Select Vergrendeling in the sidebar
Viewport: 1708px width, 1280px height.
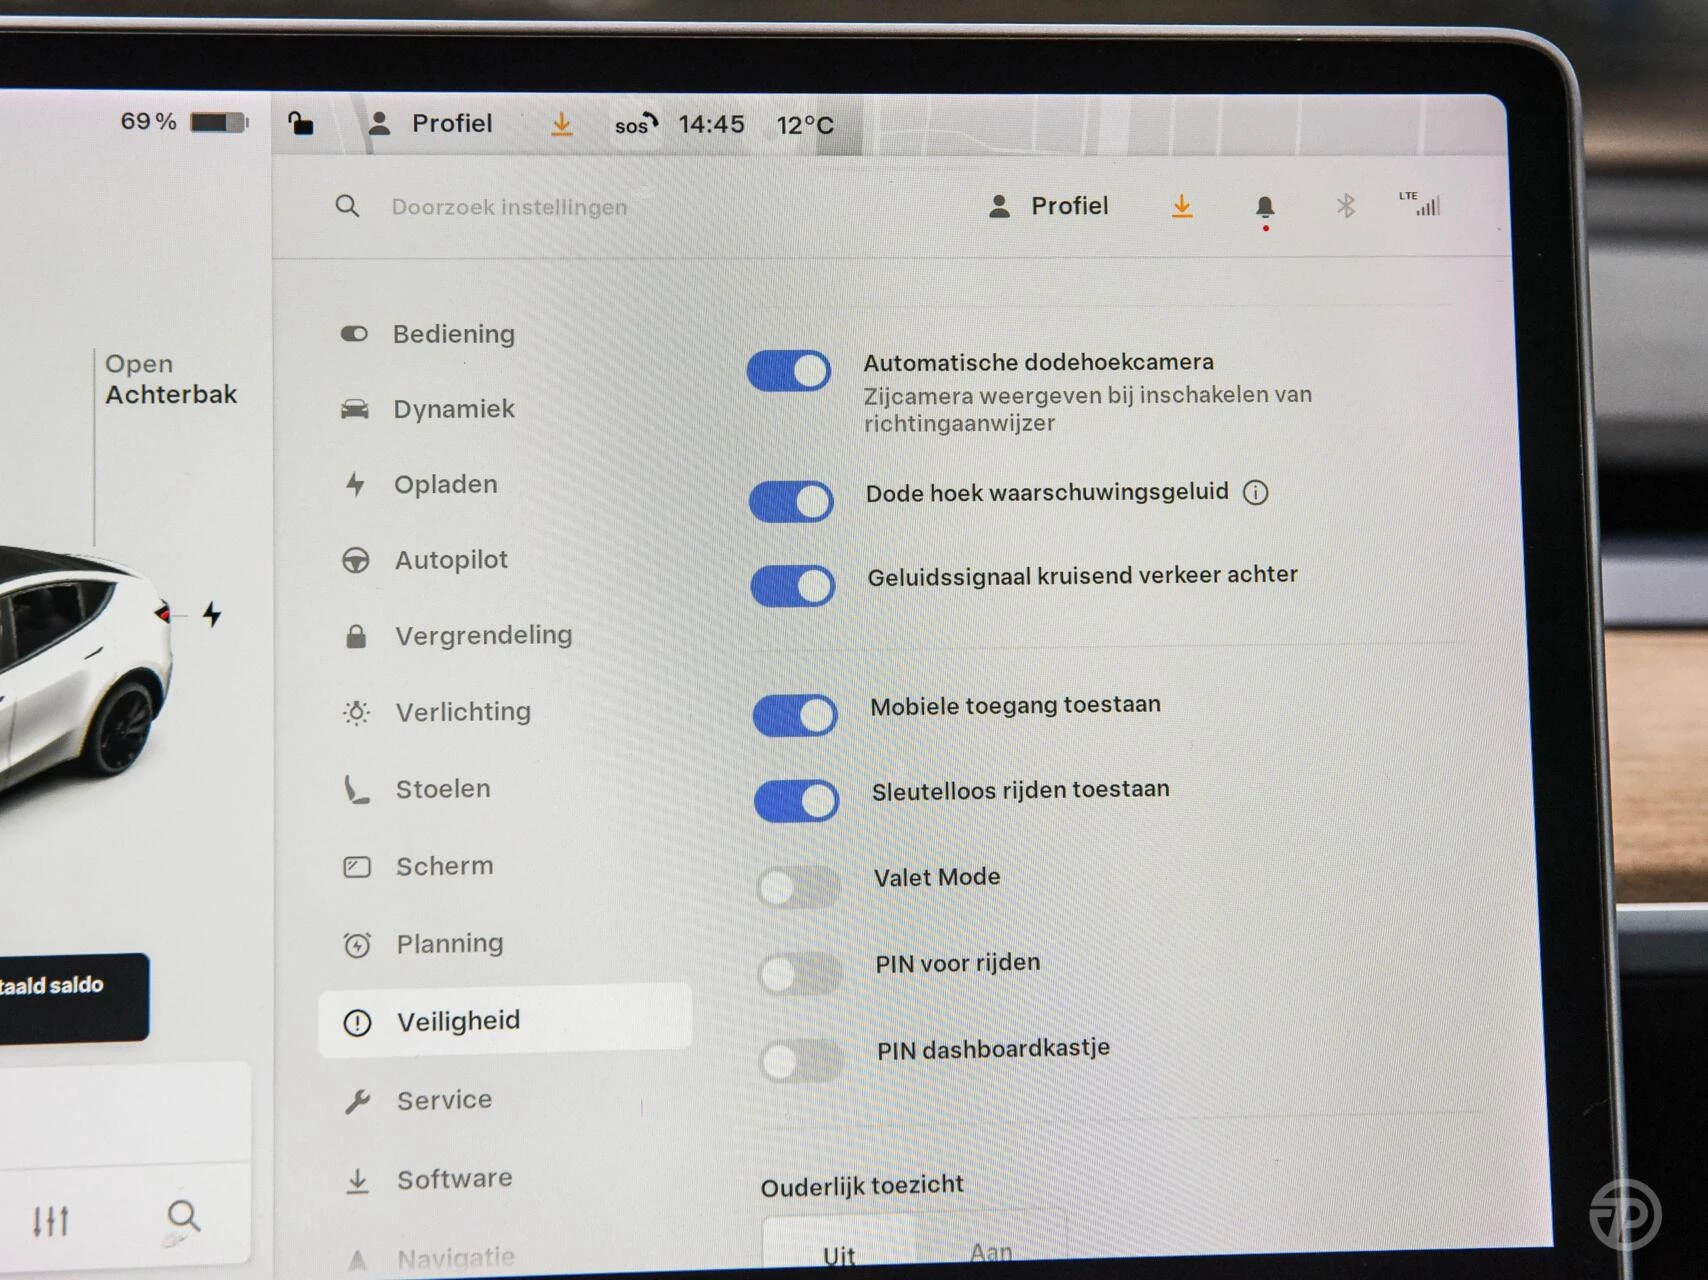483,636
